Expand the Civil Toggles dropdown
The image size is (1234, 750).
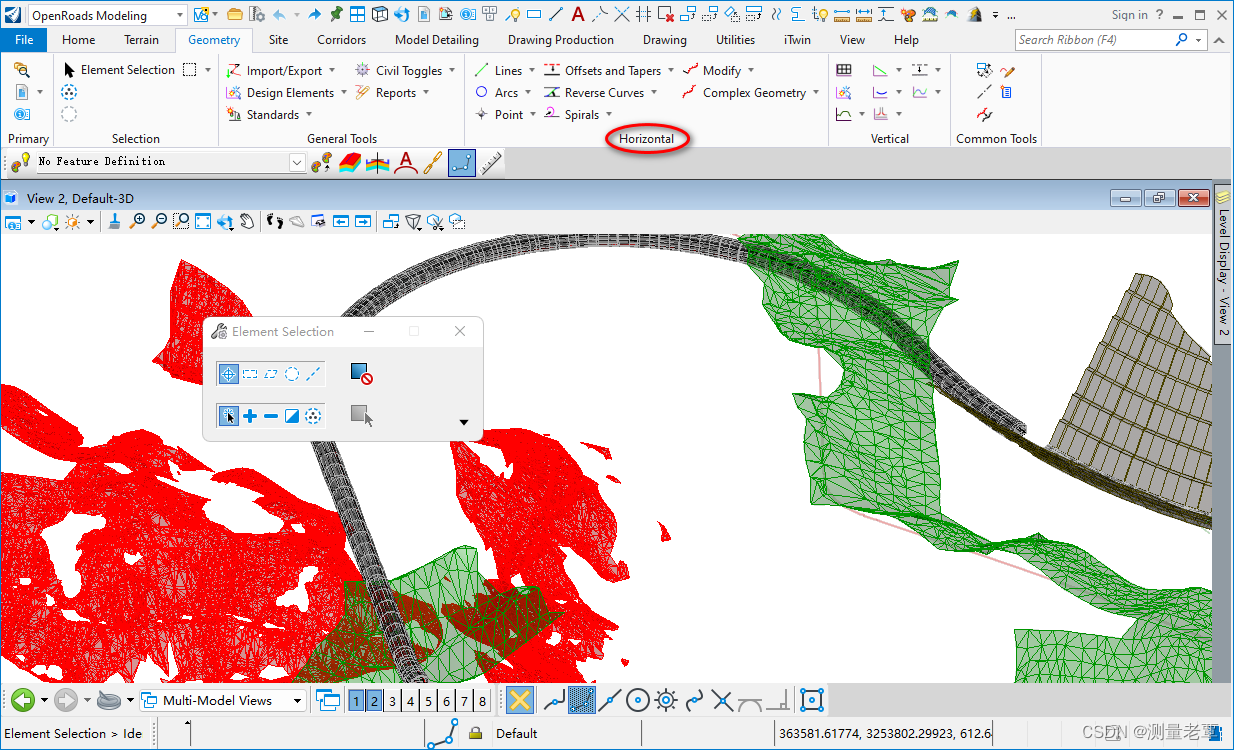click(x=452, y=70)
